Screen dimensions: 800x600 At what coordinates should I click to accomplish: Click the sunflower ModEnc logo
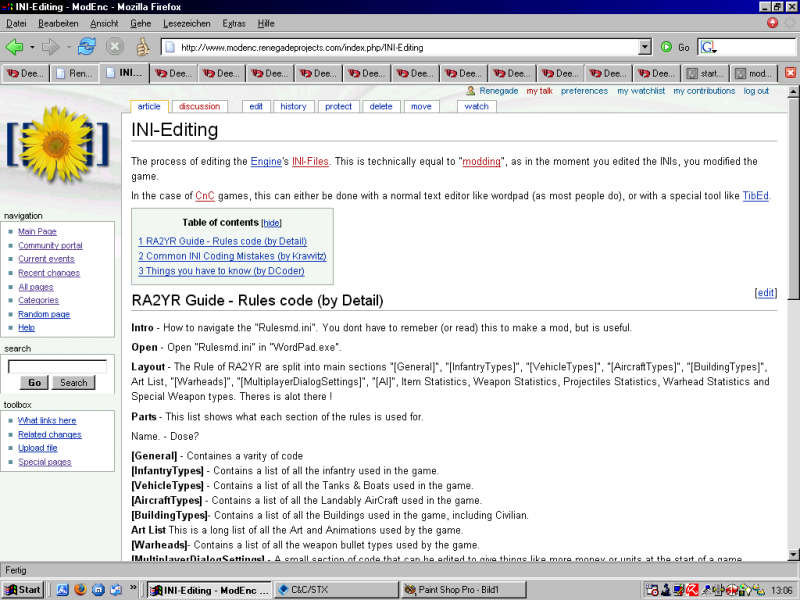tap(58, 145)
